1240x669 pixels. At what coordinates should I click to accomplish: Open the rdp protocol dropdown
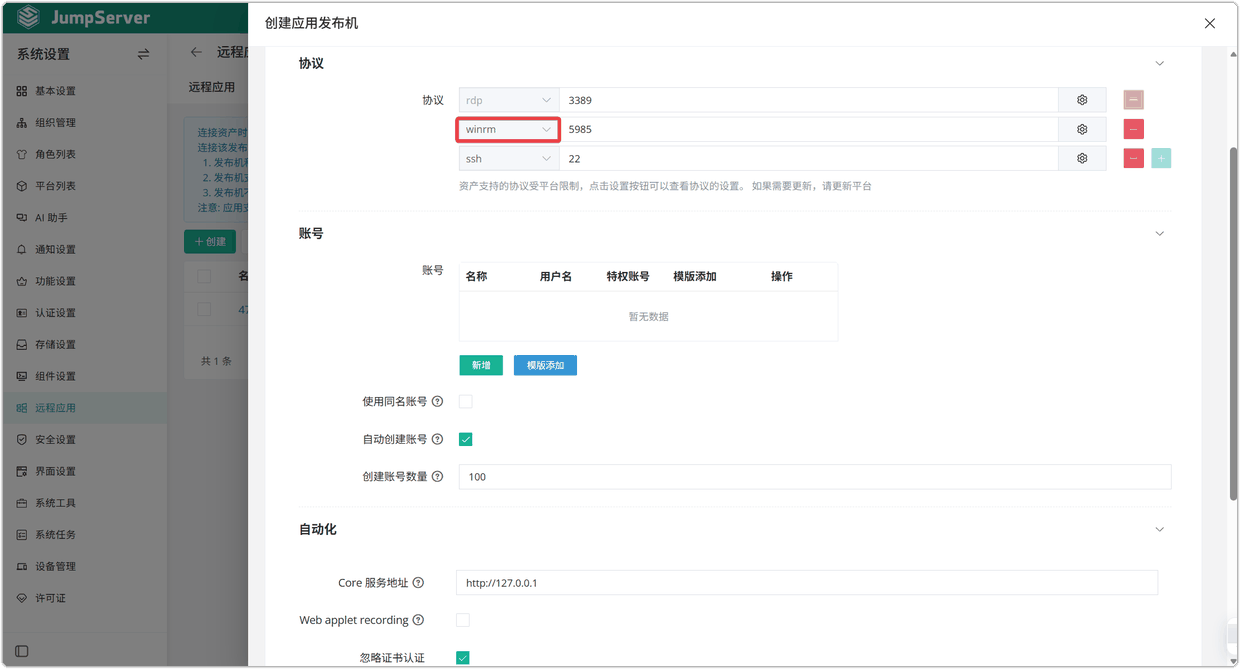[x=509, y=100]
